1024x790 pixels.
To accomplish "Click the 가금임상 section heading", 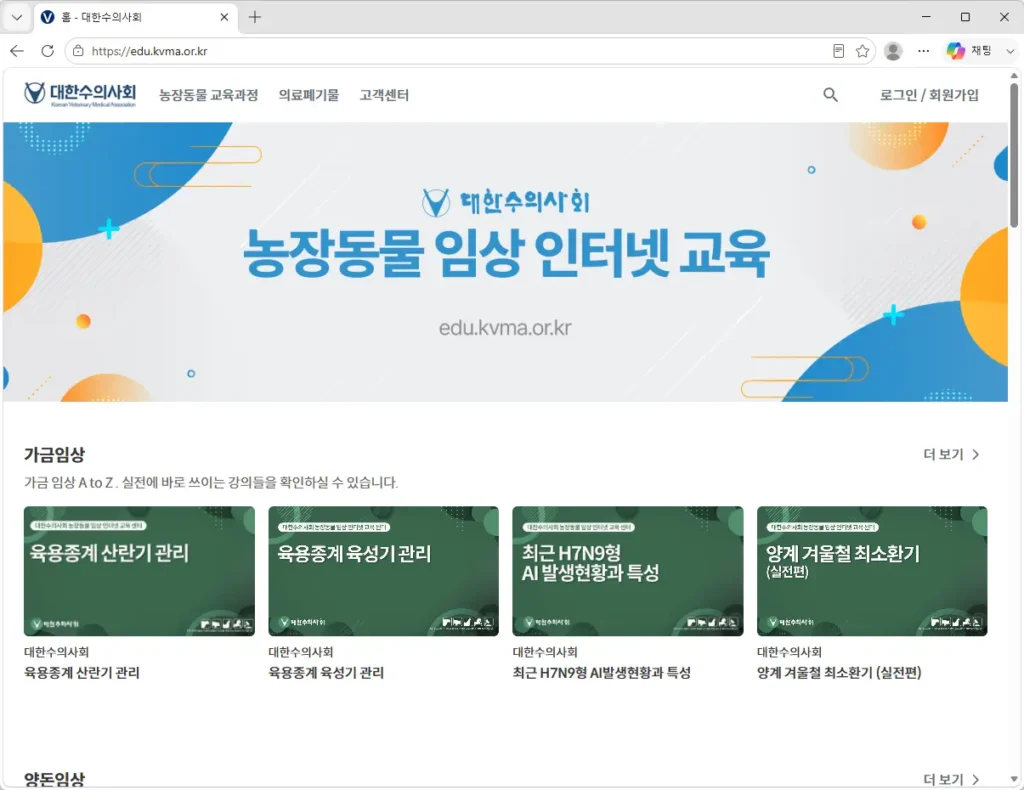I will (x=55, y=454).
